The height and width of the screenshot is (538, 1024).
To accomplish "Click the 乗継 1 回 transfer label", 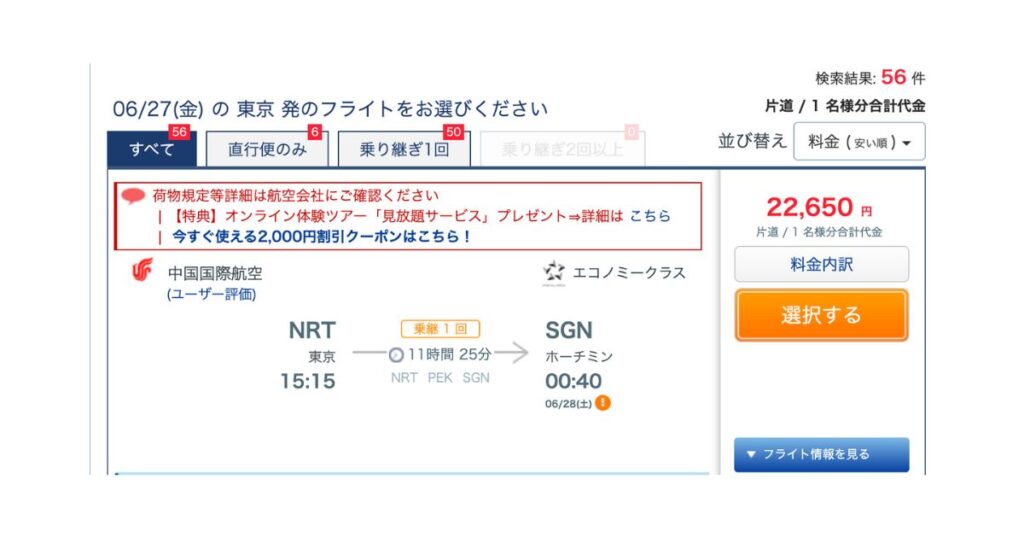I will coord(440,329).
